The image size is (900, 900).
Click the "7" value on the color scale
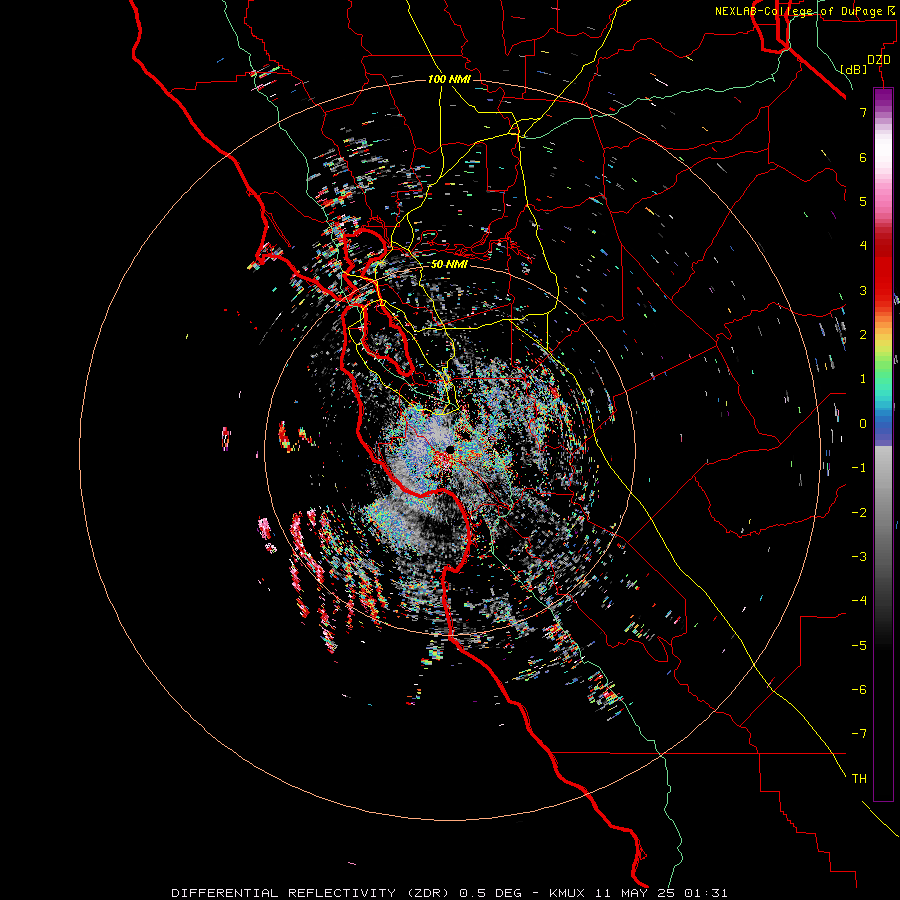[863, 112]
